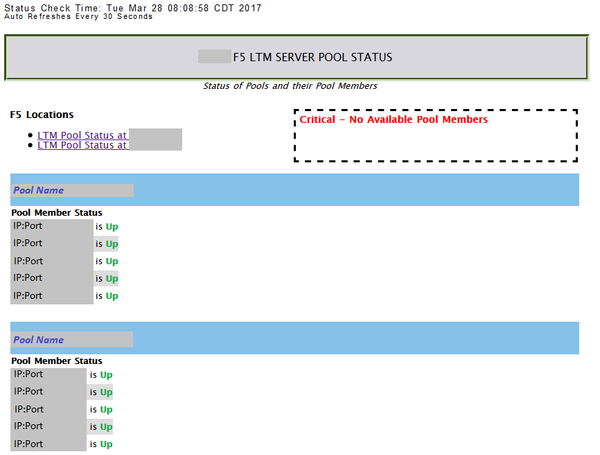600x455 pixels.
Task: Select the first pool's Pool Name label
Action: pyautogui.click(x=38, y=190)
